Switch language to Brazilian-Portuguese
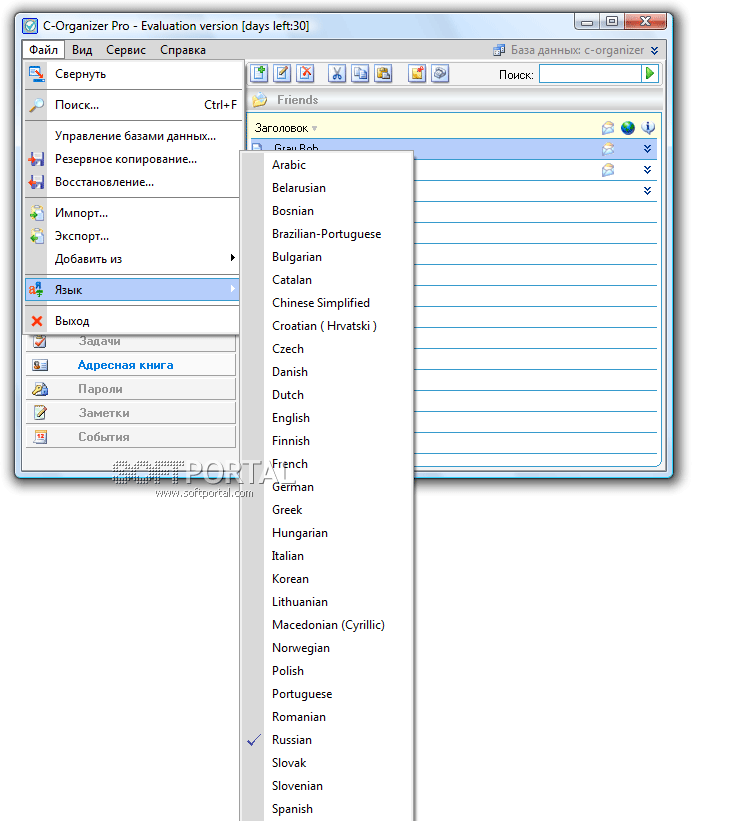This screenshot has width=752, height=821. tap(327, 234)
